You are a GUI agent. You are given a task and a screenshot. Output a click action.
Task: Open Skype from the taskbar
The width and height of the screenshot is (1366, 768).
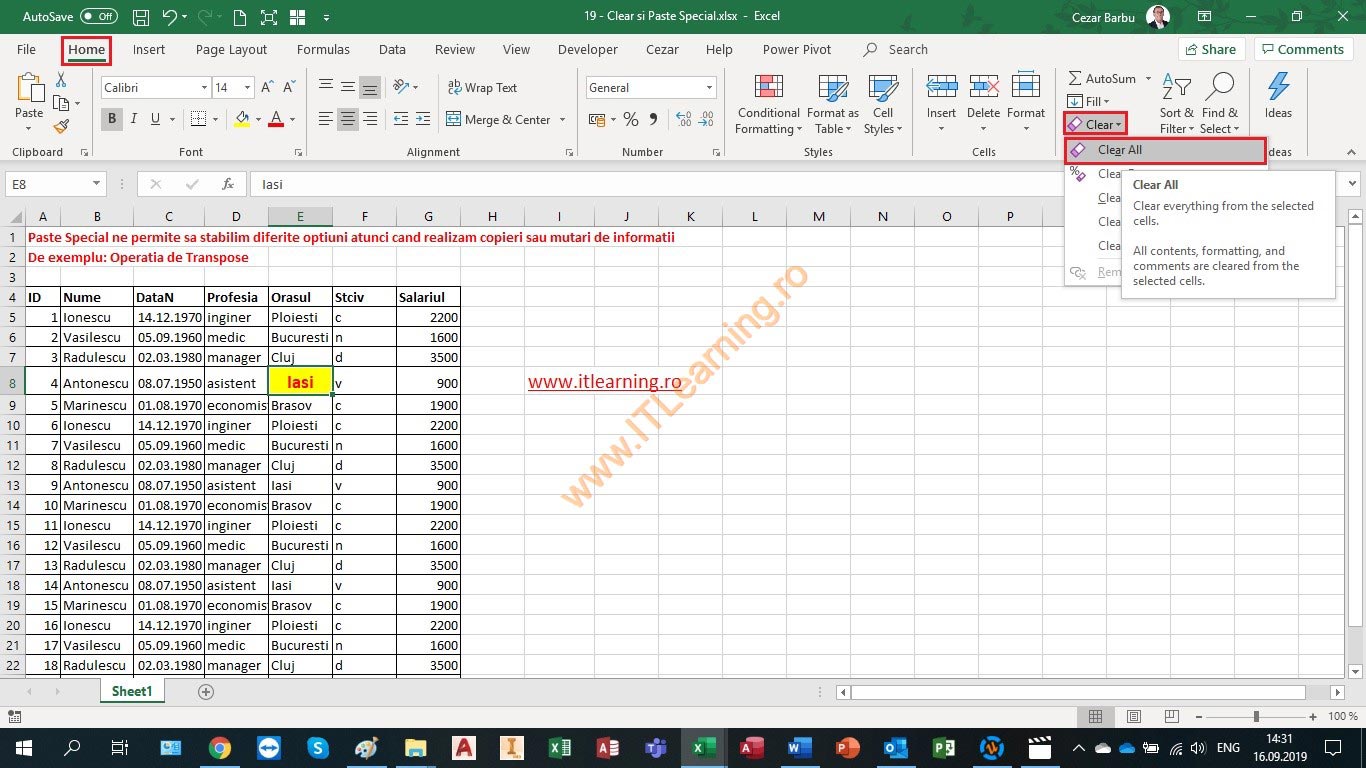318,747
